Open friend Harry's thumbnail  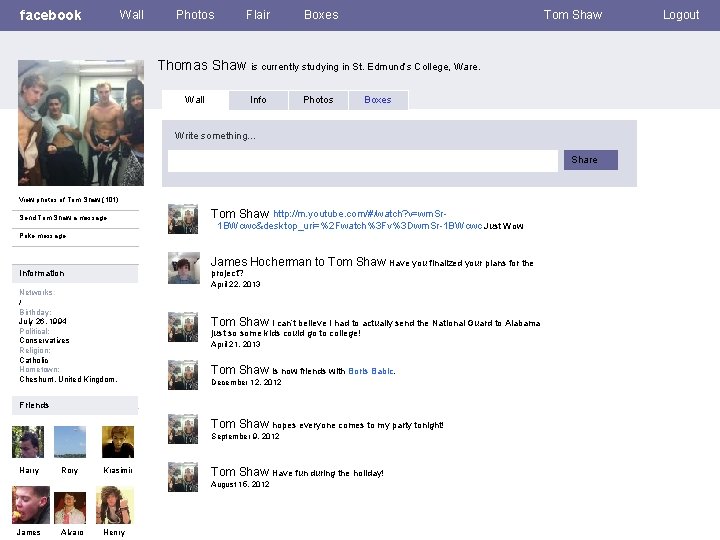(28, 442)
